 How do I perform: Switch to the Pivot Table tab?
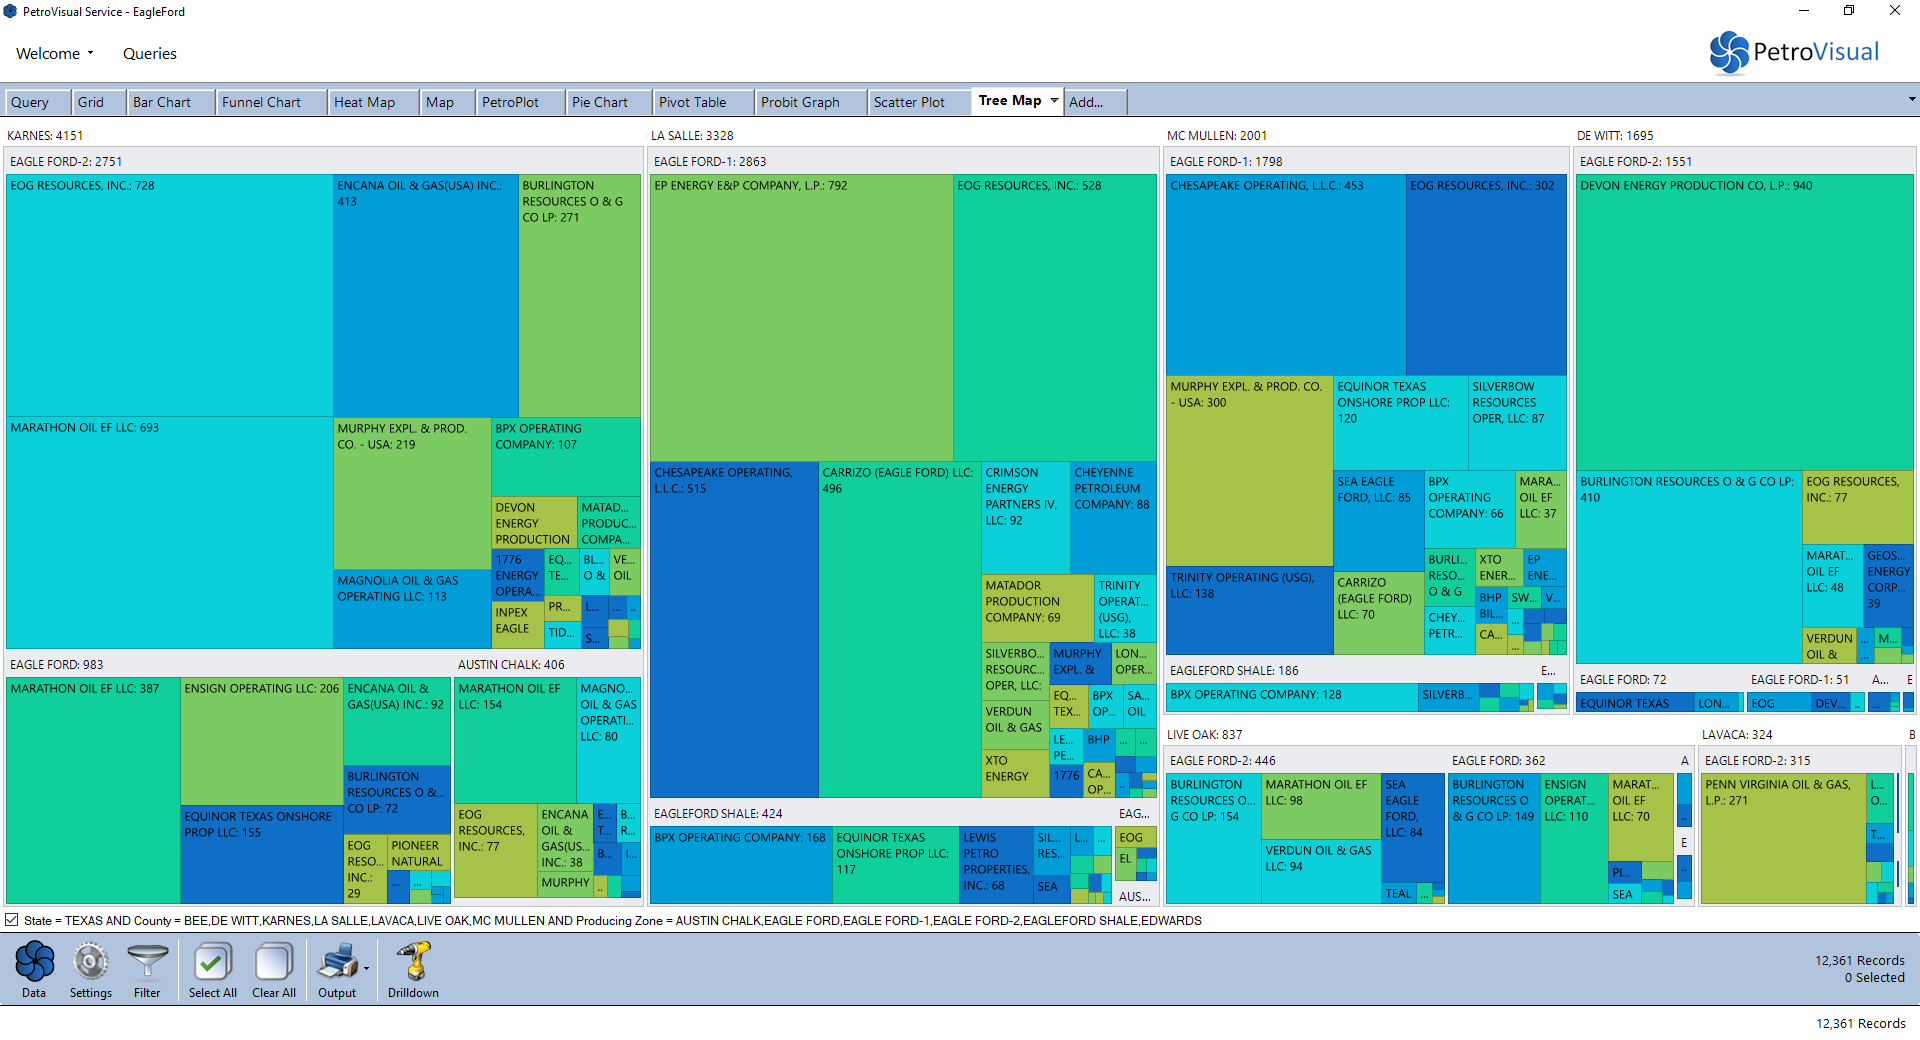(x=692, y=102)
